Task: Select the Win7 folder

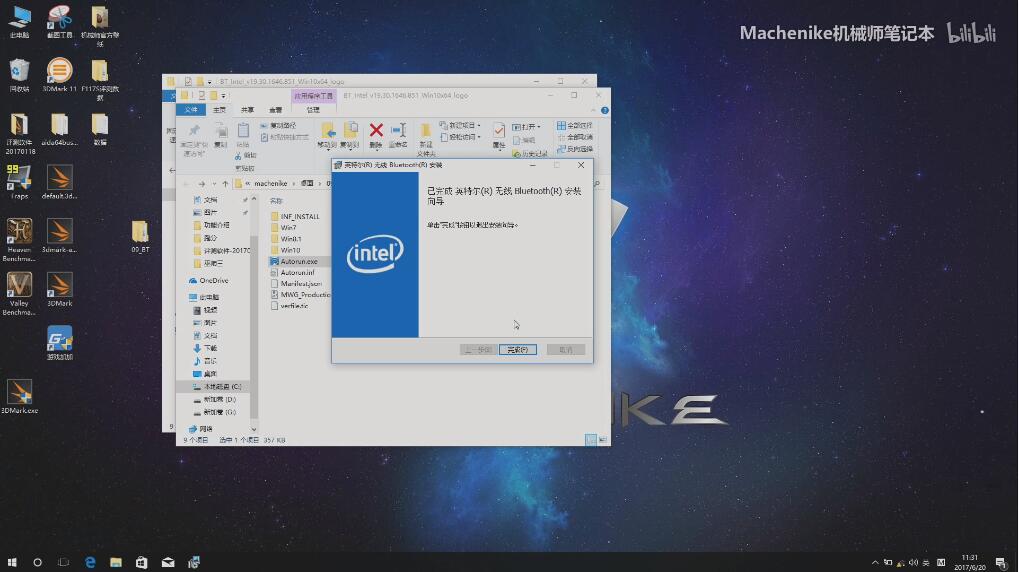Action: pos(283,228)
